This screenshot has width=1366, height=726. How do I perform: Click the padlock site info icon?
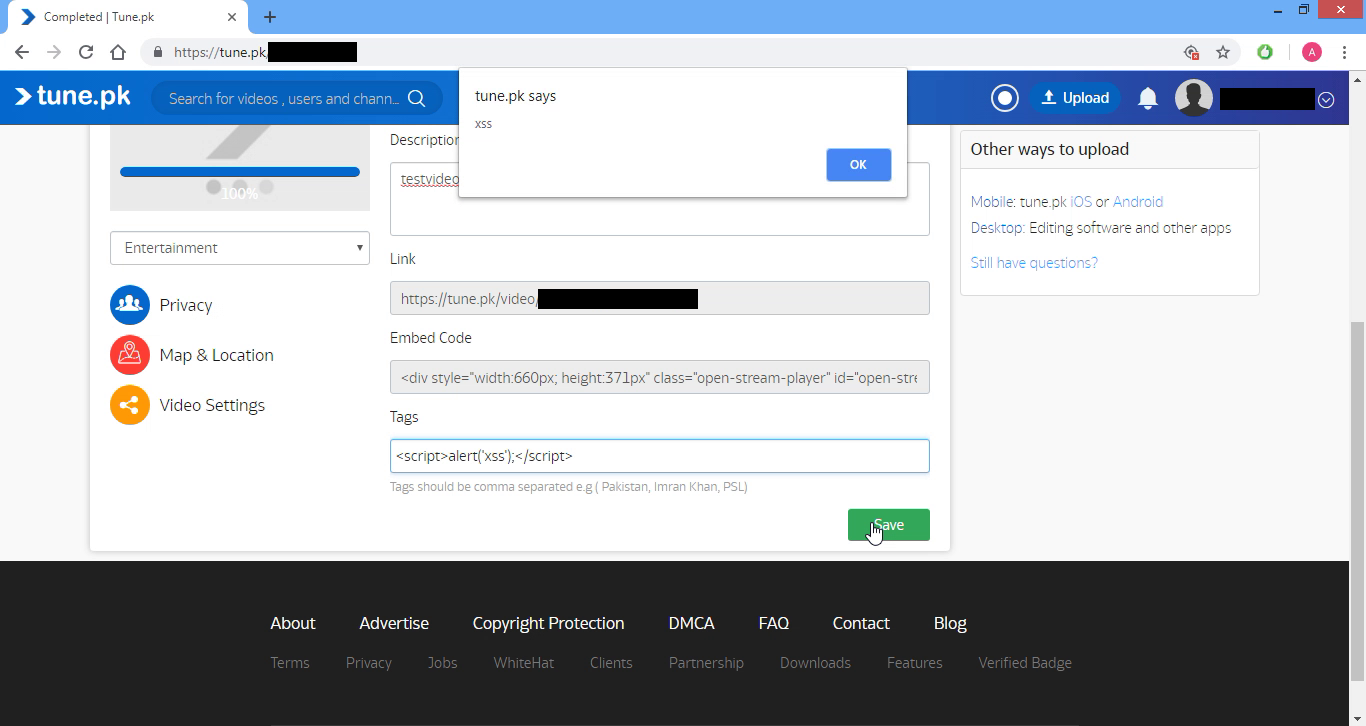tap(158, 52)
